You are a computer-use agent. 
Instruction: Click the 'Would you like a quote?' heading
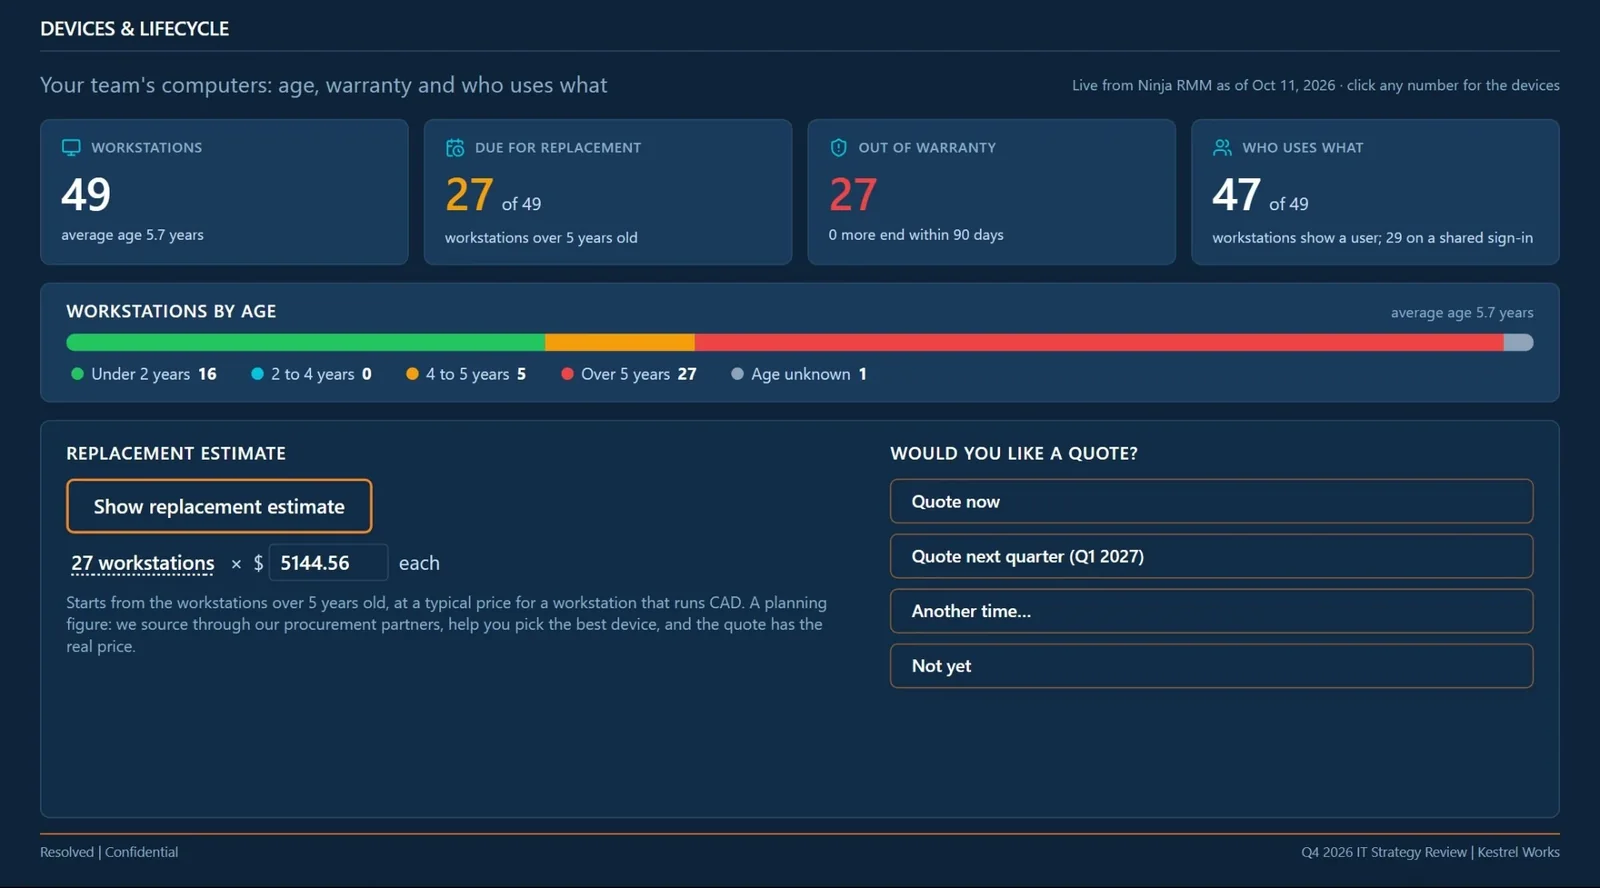pos(1014,453)
